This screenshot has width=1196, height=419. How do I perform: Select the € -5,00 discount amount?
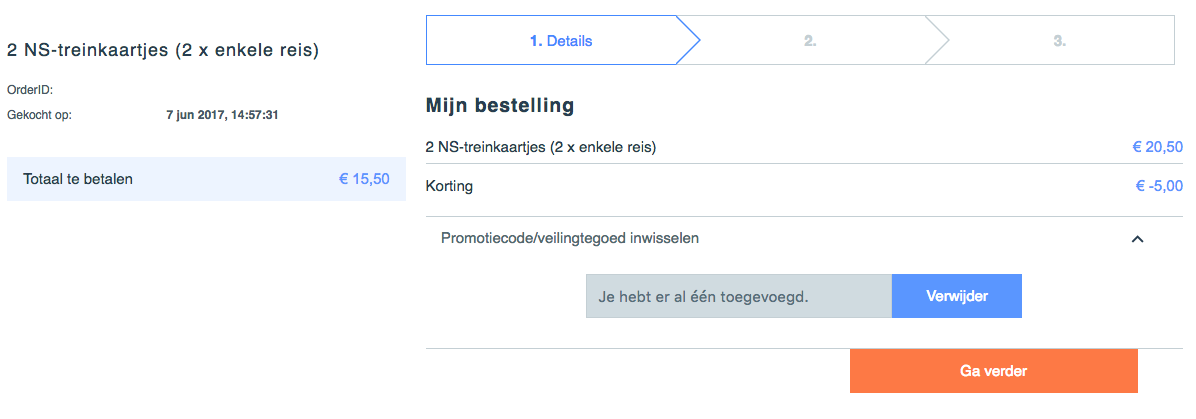(1159, 186)
